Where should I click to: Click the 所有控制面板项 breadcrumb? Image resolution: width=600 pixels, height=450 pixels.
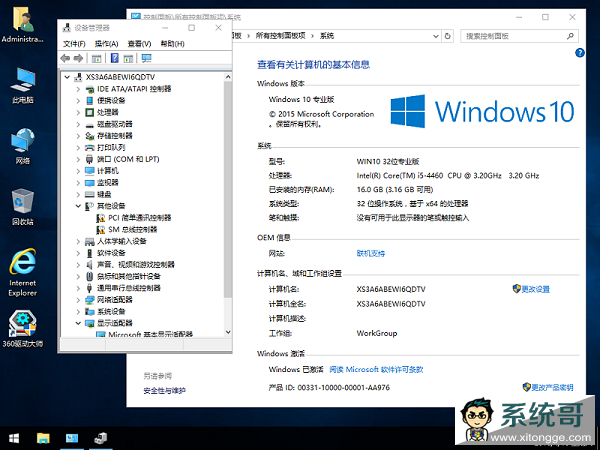[280, 36]
